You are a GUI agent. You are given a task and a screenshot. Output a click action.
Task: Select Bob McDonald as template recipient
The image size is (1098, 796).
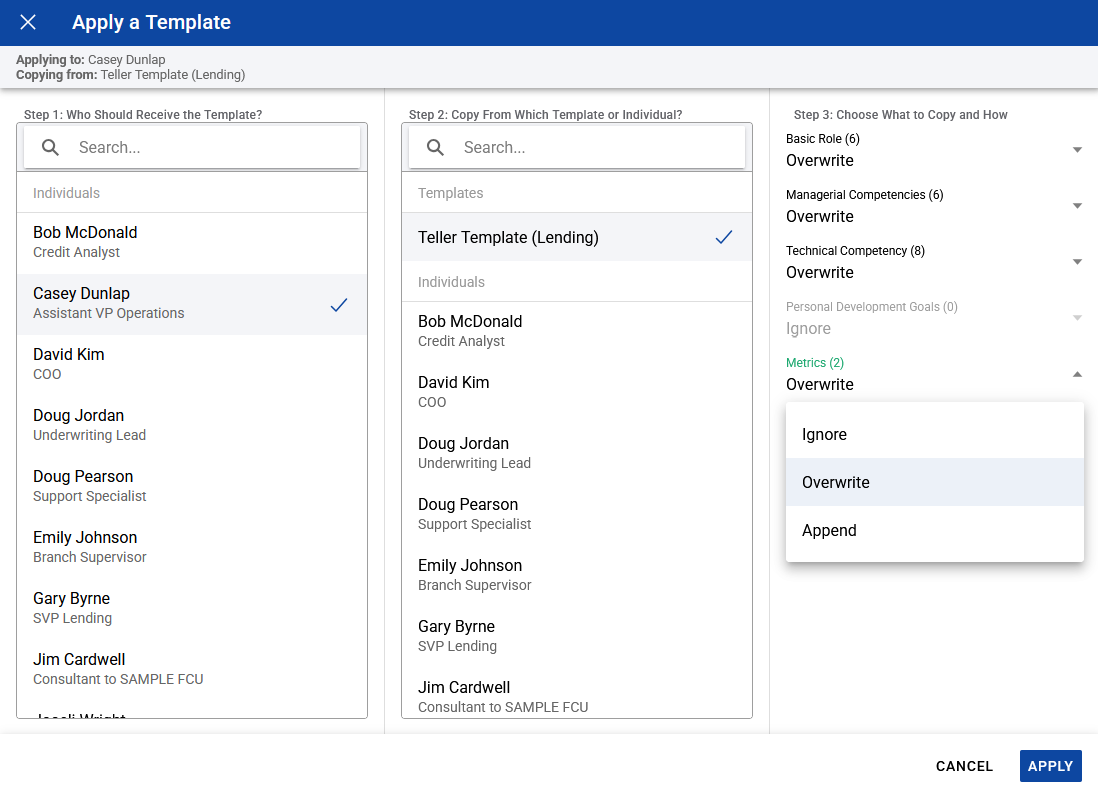(x=192, y=242)
